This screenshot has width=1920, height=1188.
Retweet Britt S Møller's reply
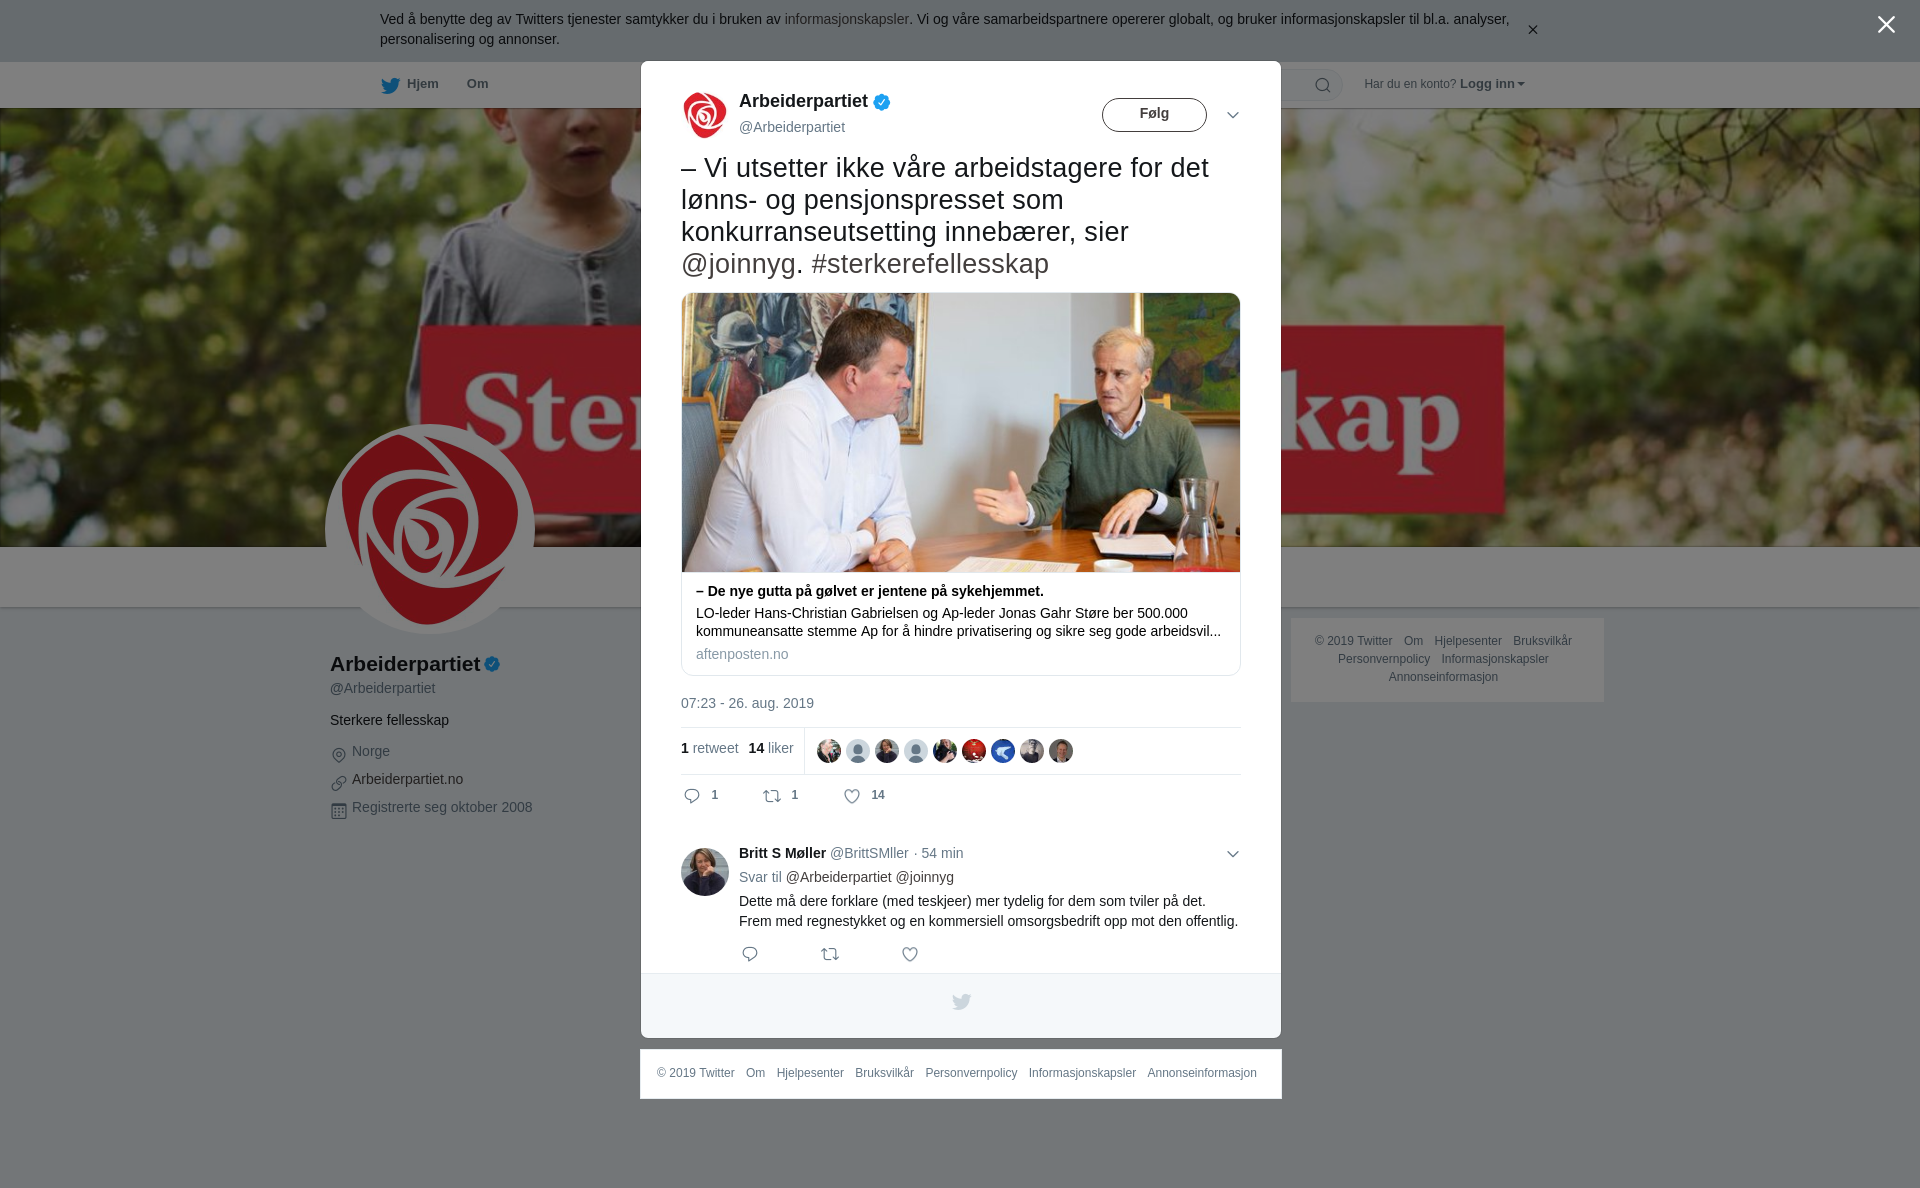[830, 954]
